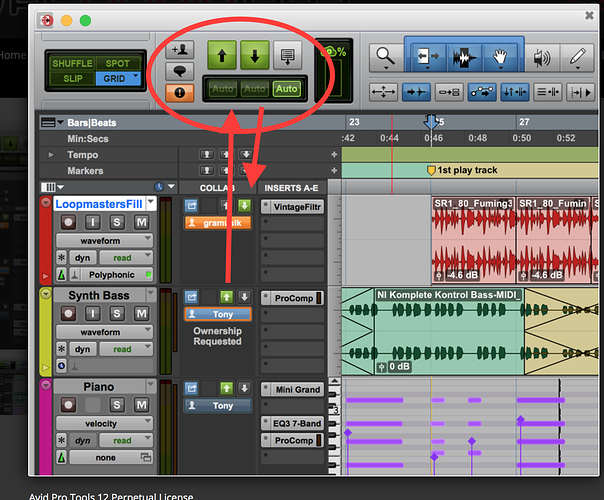
Task: Open the COLLAB column header
Action: tap(217, 188)
